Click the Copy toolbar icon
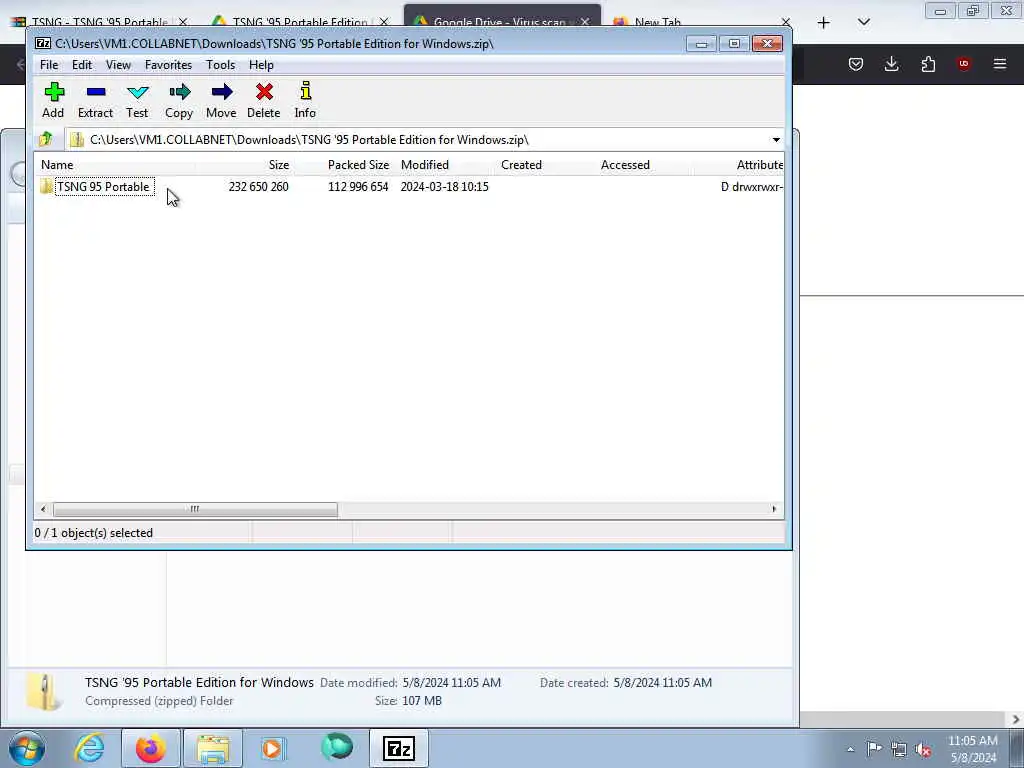1024x768 pixels. tap(179, 100)
